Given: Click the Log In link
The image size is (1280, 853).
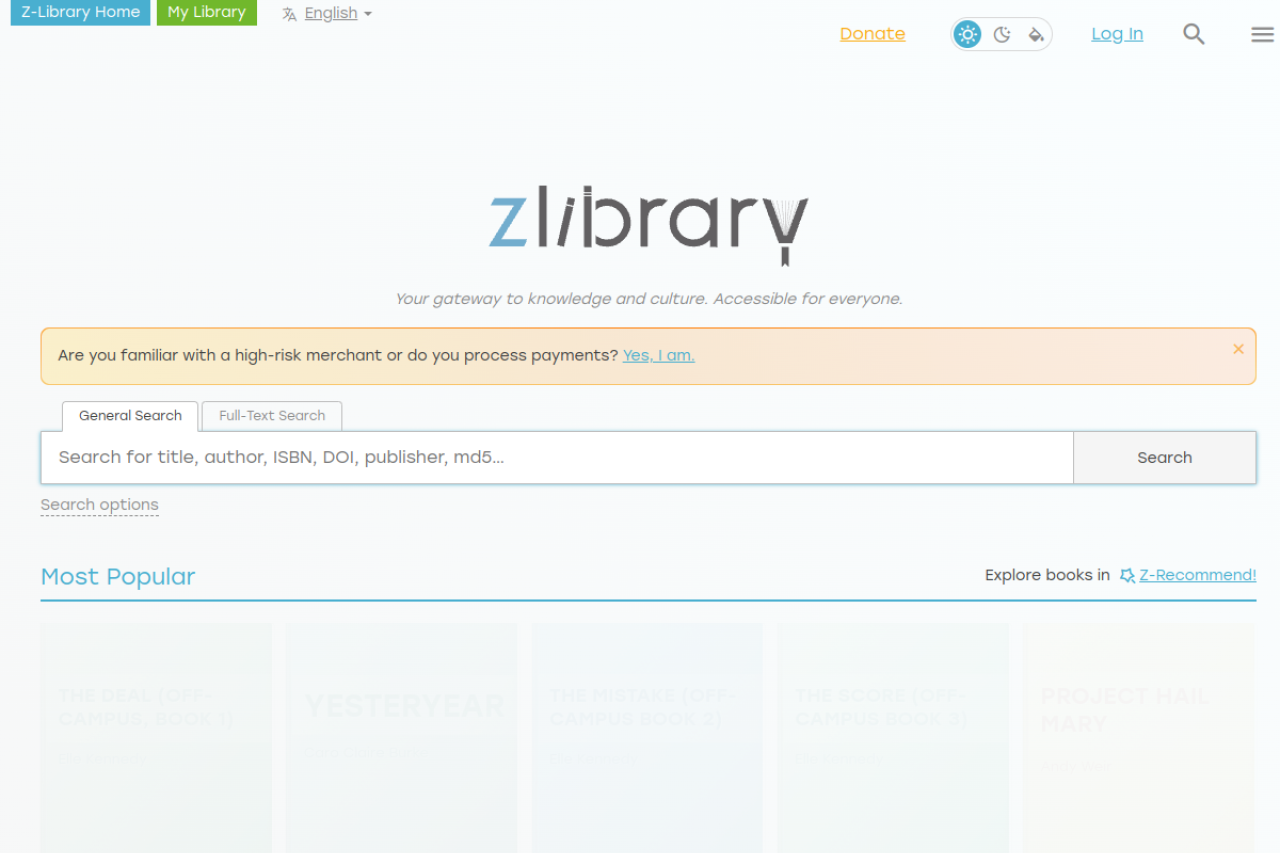Looking at the screenshot, I should coord(1117,34).
